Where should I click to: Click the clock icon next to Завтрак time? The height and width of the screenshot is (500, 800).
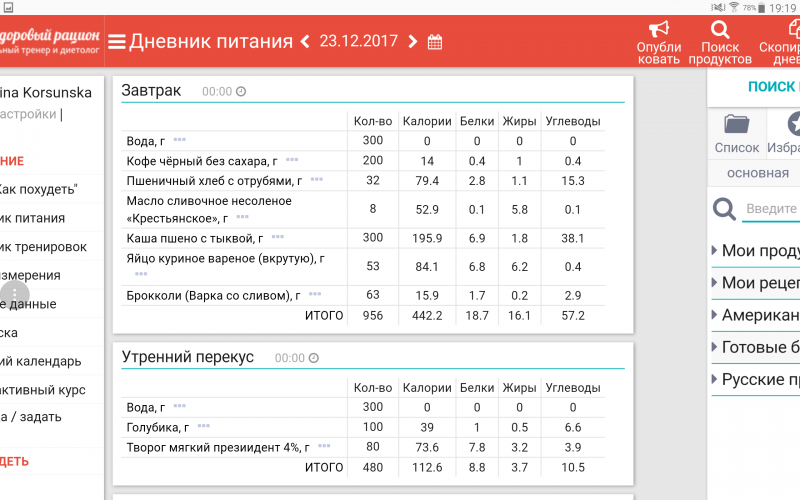tap(241, 92)
